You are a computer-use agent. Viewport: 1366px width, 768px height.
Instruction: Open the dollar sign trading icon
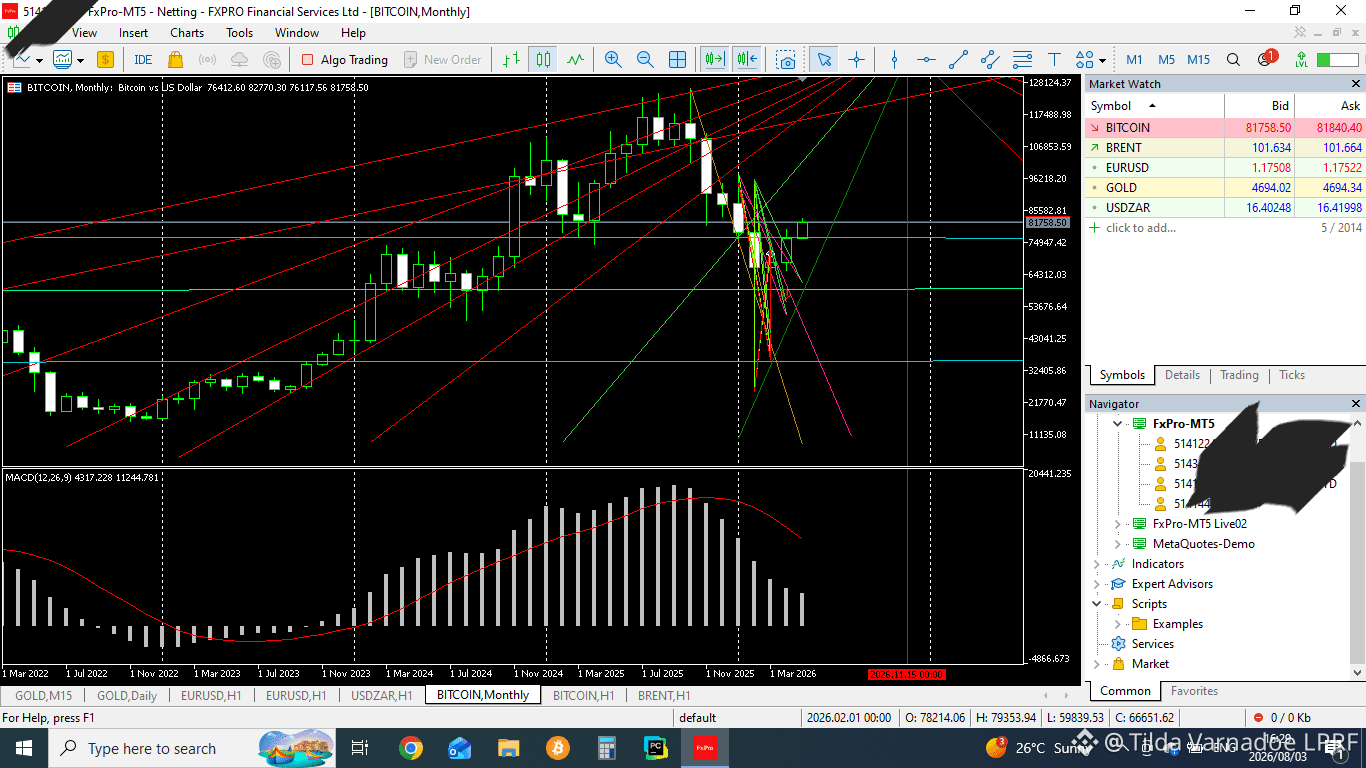[x=105, y=60]
